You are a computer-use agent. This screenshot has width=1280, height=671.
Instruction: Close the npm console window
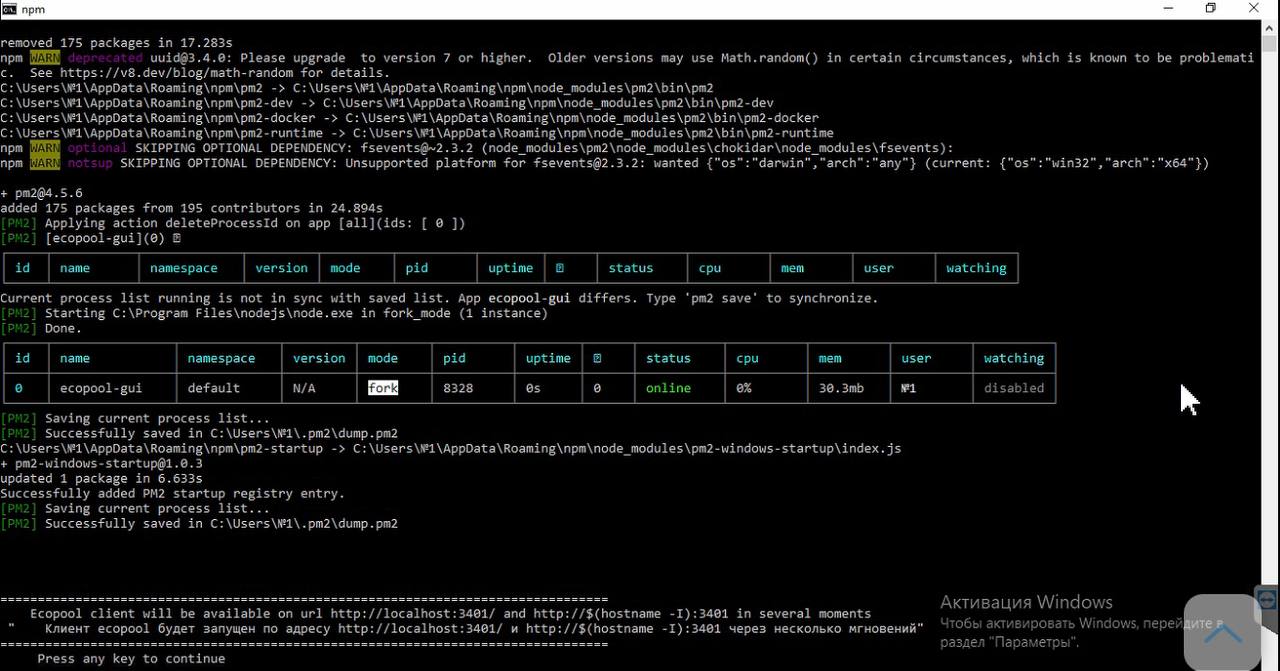tap(1255, 9)
